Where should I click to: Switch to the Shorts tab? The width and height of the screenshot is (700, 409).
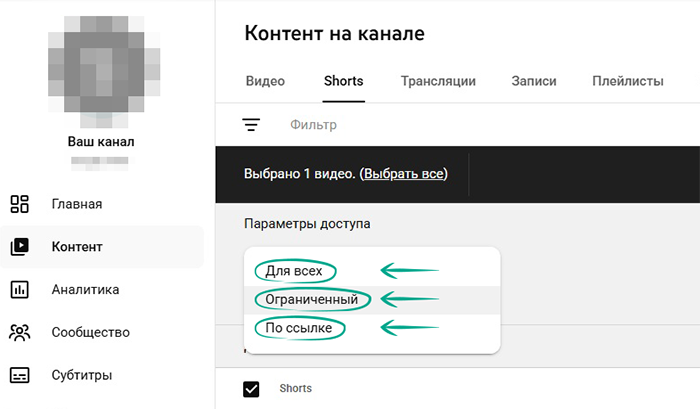343,82
